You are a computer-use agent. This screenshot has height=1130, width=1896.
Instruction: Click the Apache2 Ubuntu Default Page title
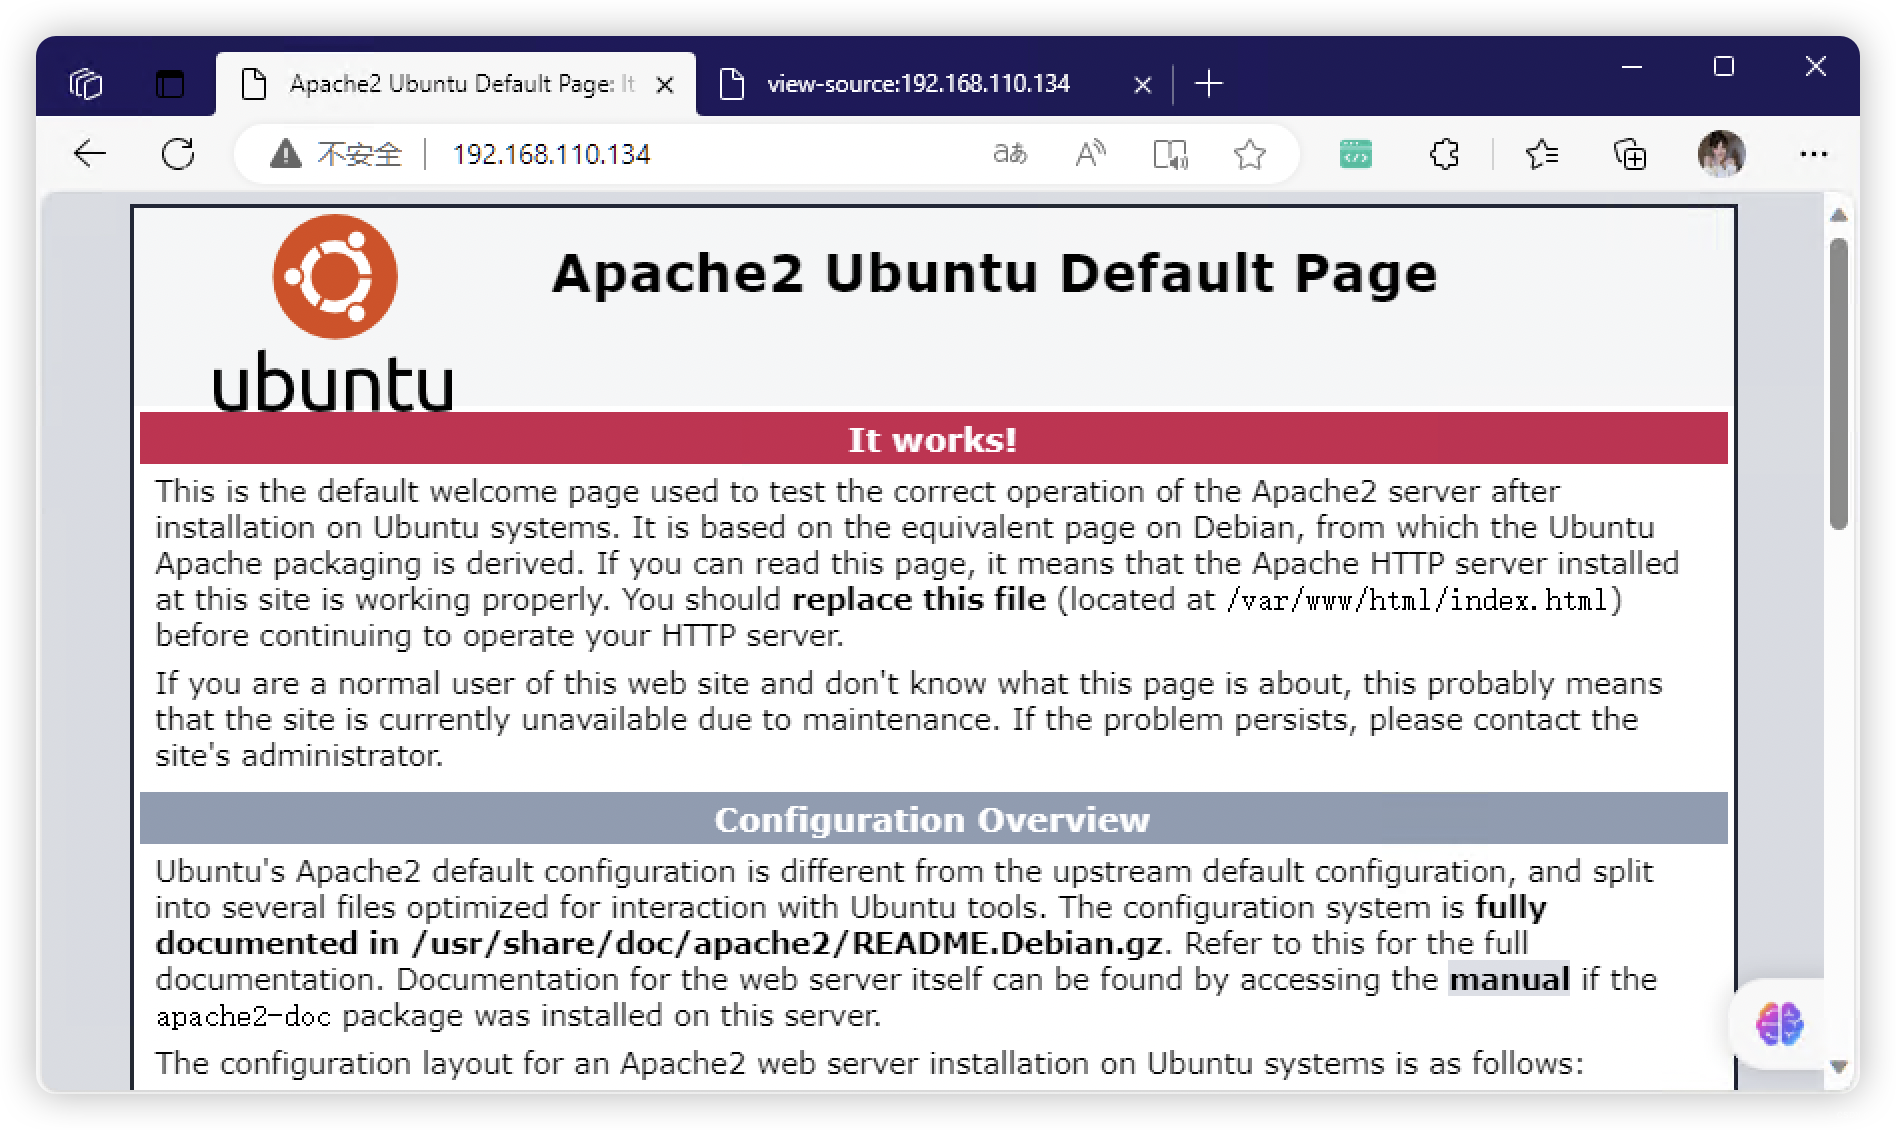click(x=994, y=273)
